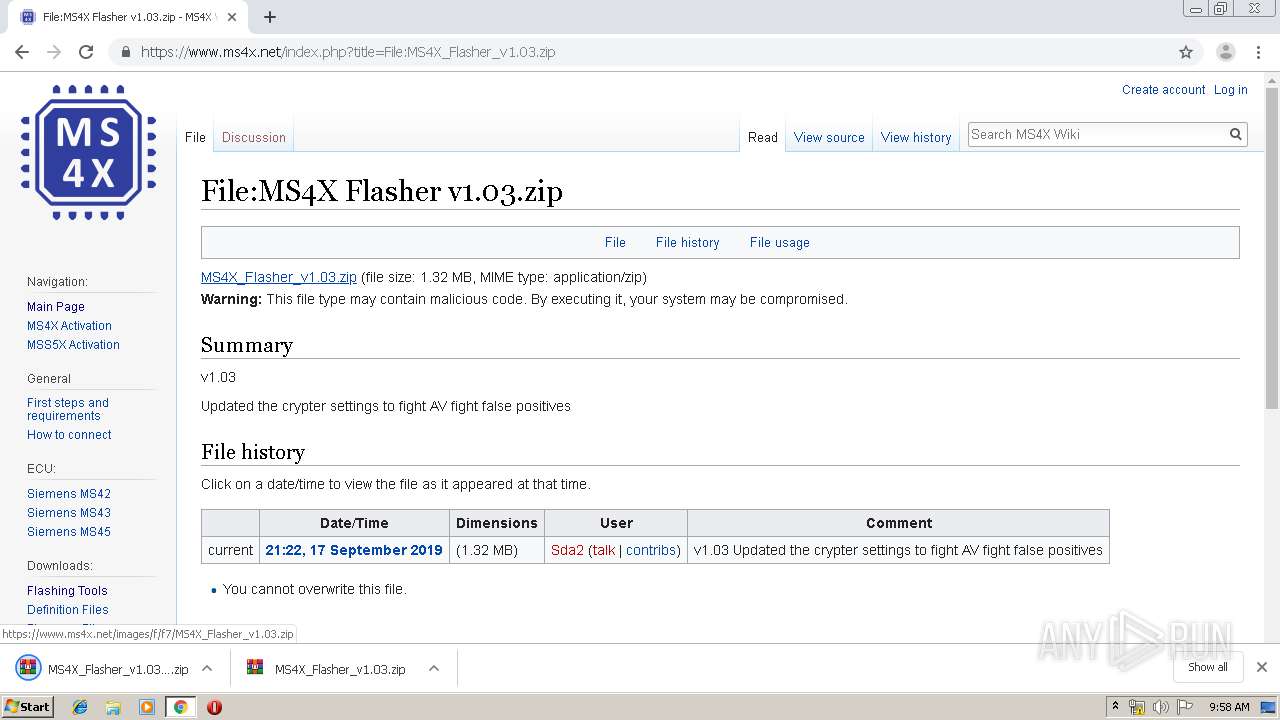Show hidden tray icons arrow
The height and width of the screenshot is (720, 1280).
point(1116,707)
